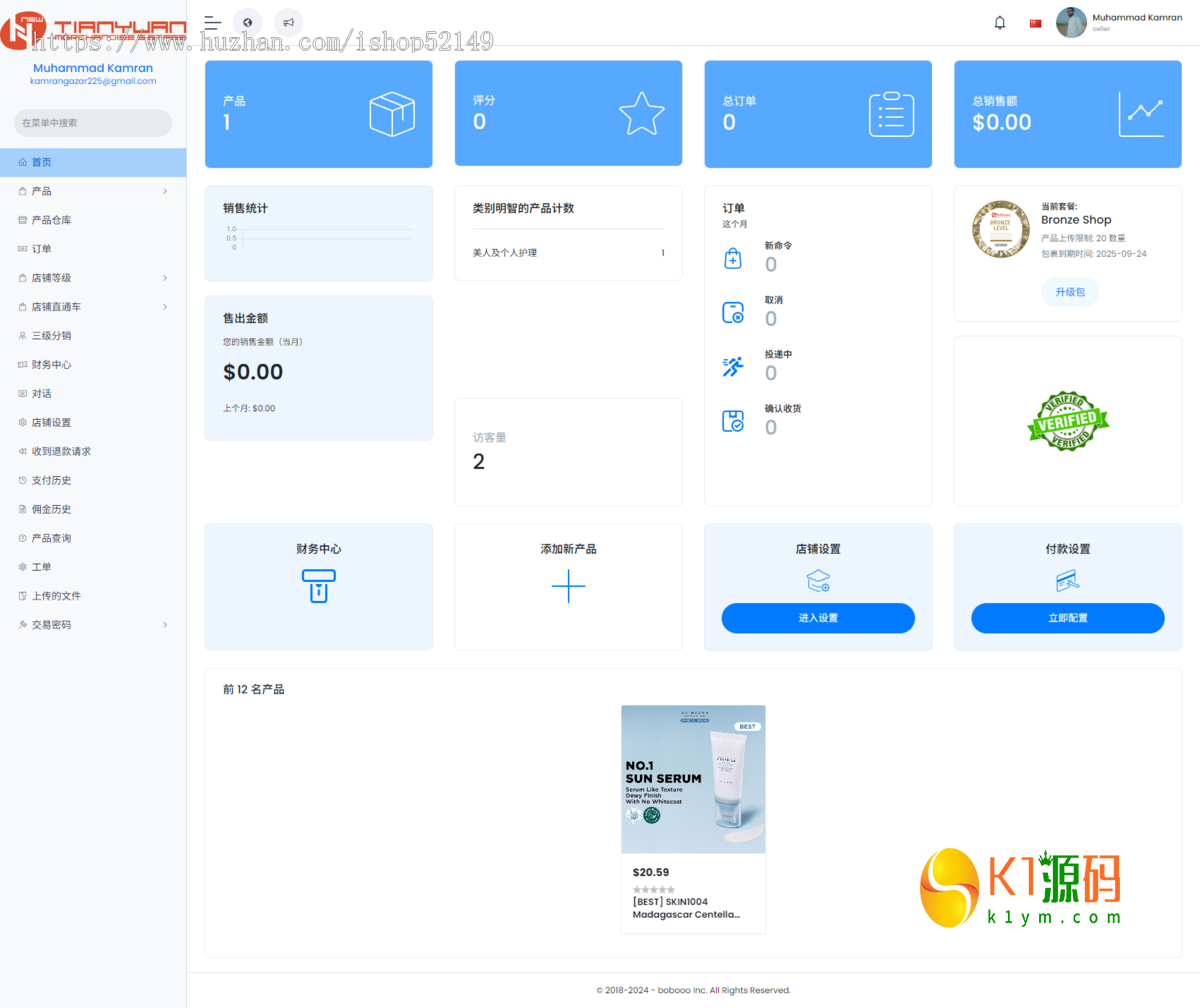Click the 上个月: $0.00 text
The width and height of the screenshot is (1200, 1008).
249,408
